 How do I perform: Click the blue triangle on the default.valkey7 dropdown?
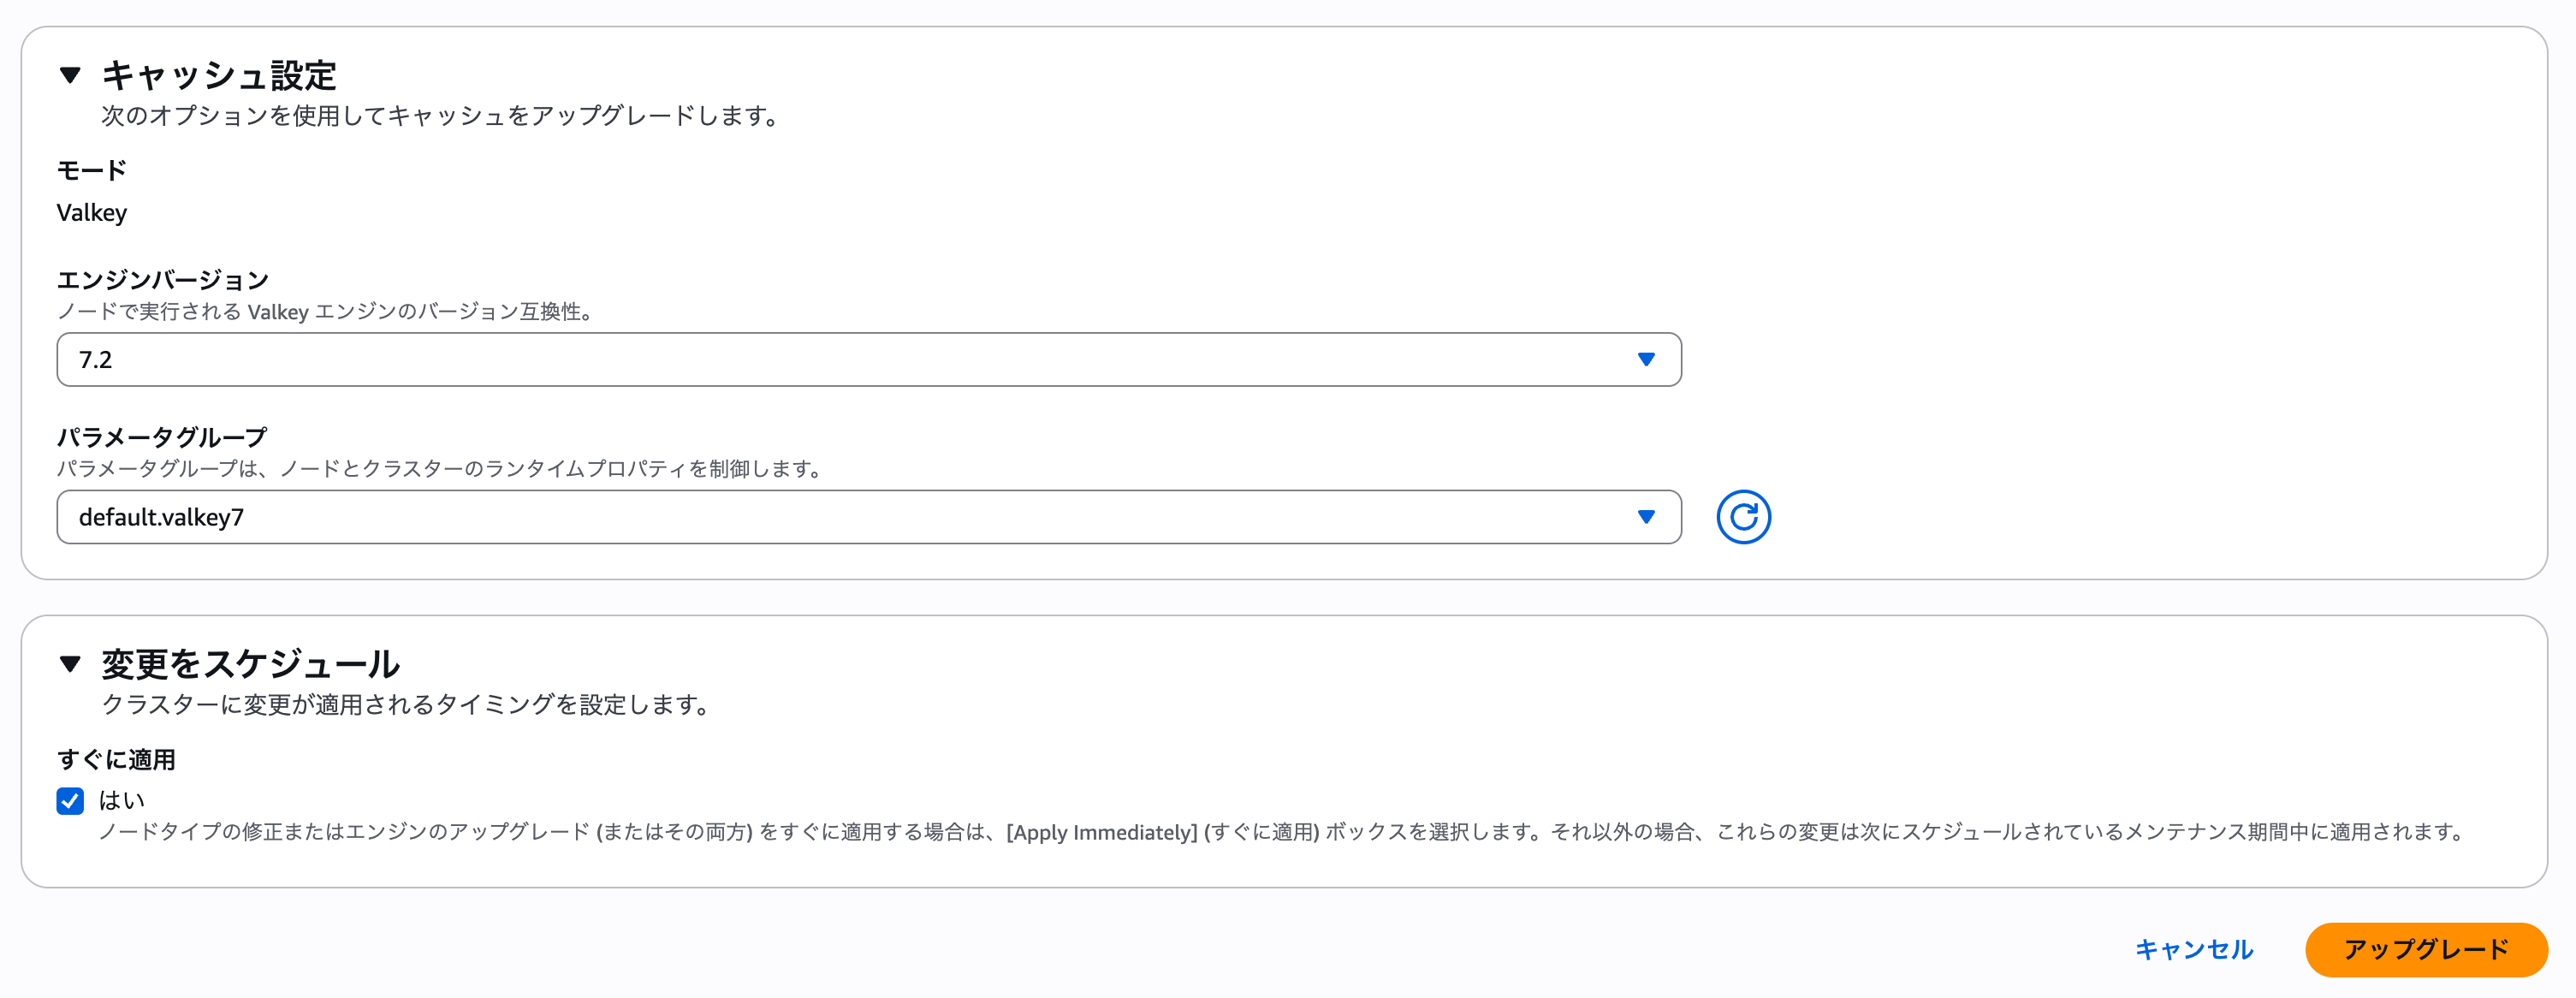pyautogui.click(x=1645, y=517)
